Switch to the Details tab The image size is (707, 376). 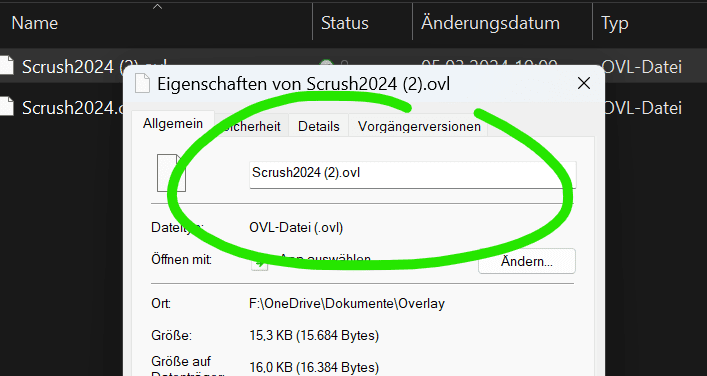(x=319, y=126)
